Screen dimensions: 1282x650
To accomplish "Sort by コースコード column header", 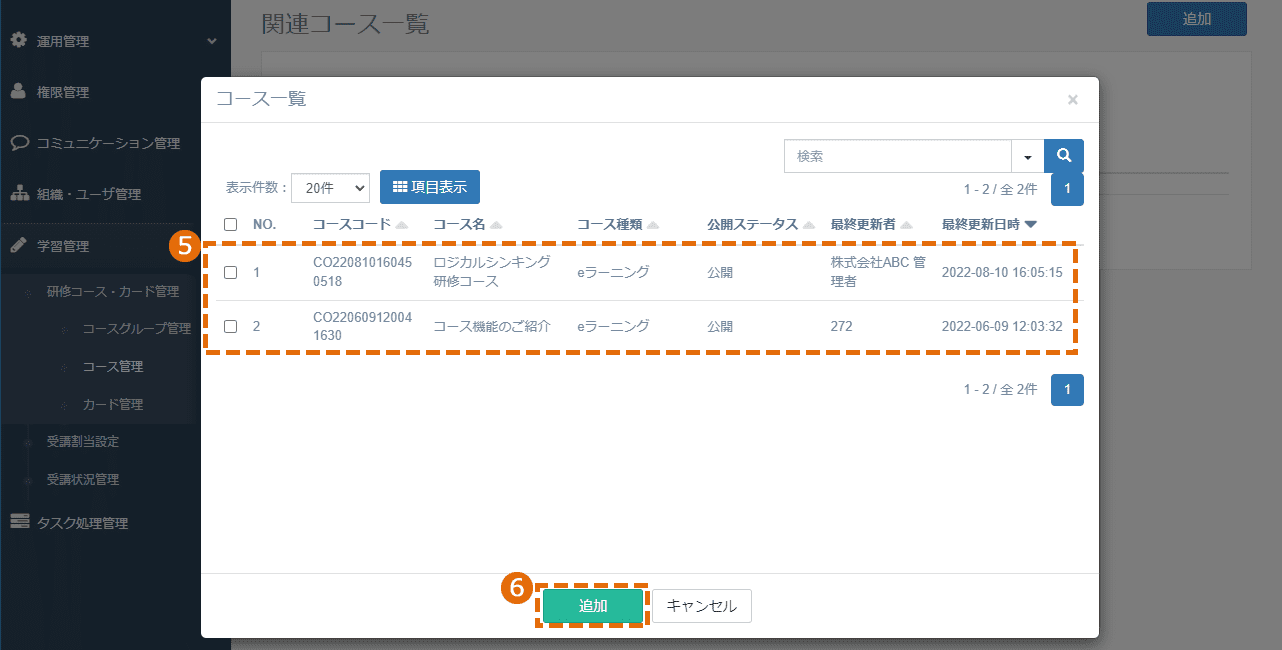I will (x=359, y=225).
